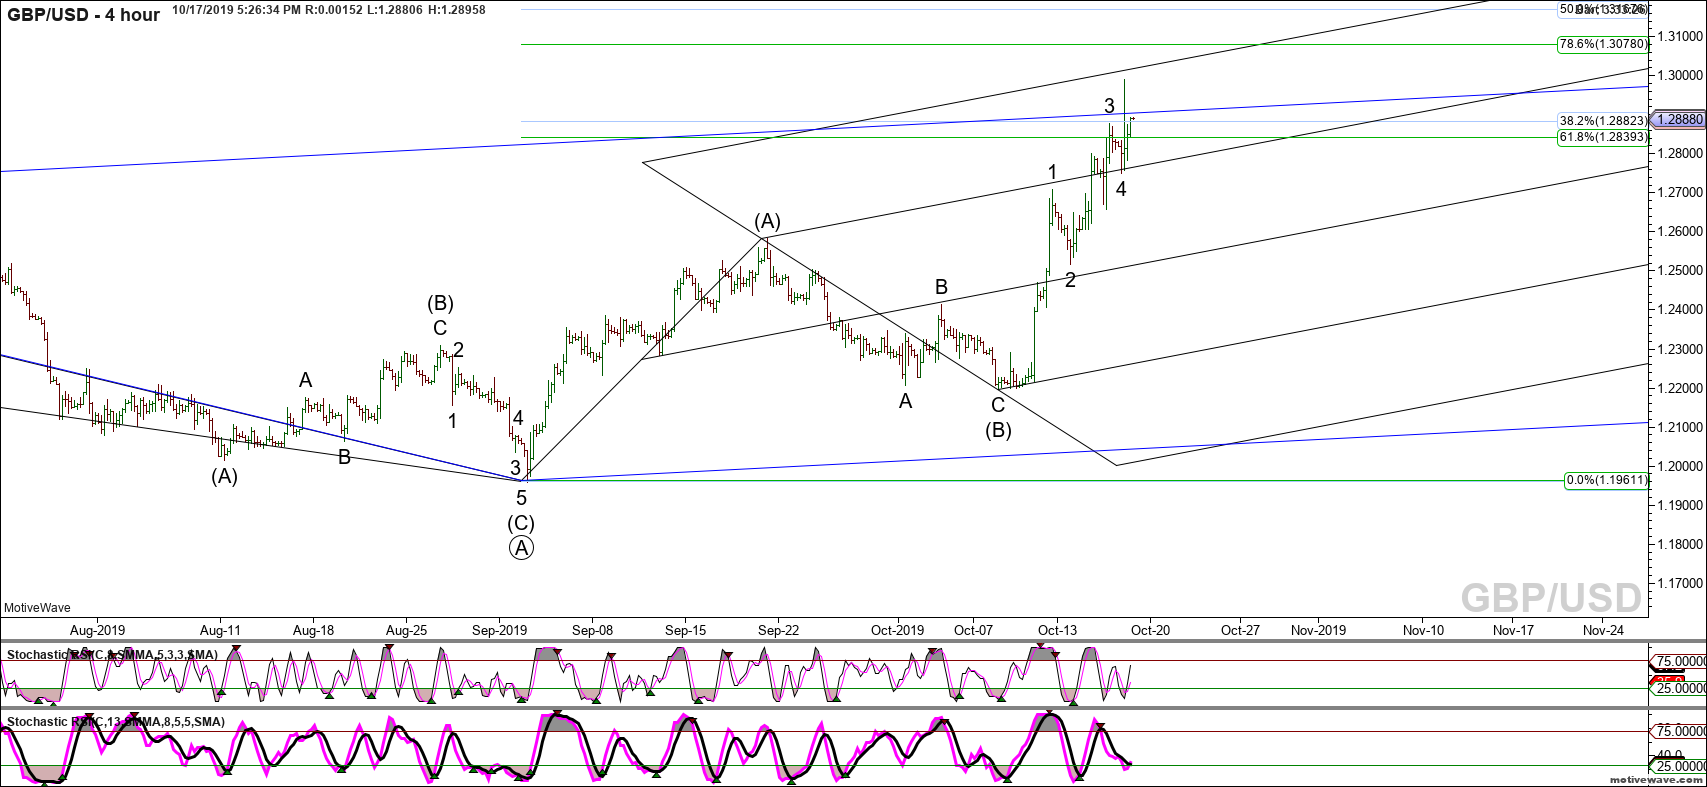Click the Sep-22 date on time axis
Viewport: 1707px width, 787px height.
(778, 630)
